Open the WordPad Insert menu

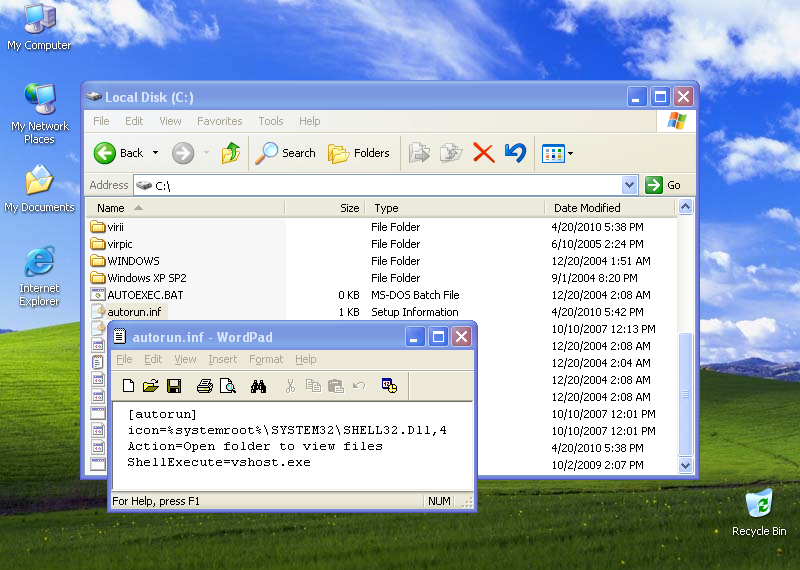tap(222, 359)
